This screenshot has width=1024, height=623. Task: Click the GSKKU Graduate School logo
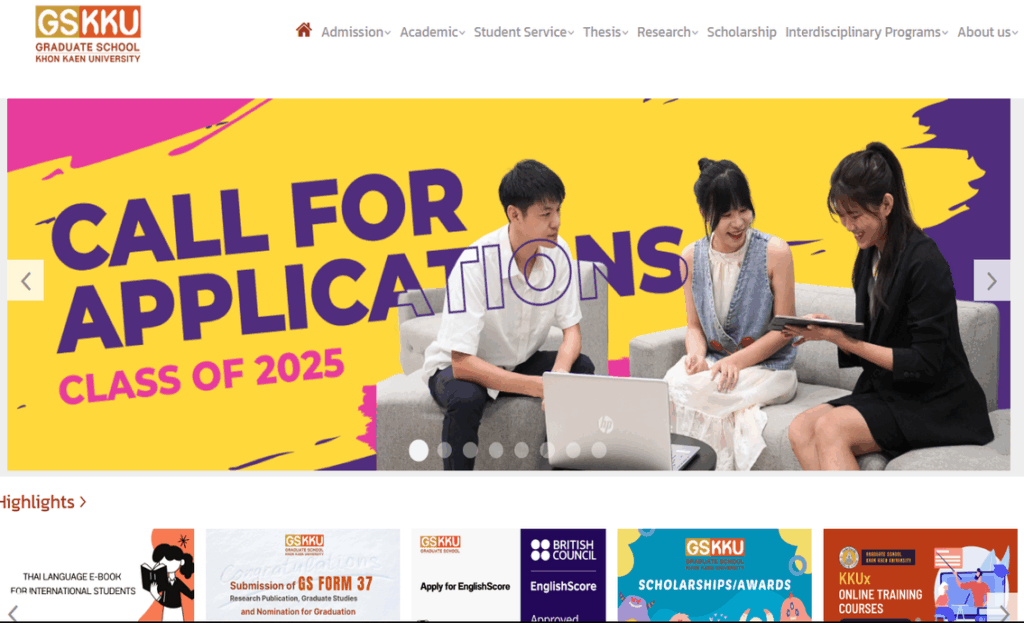[x=88, y=35]
